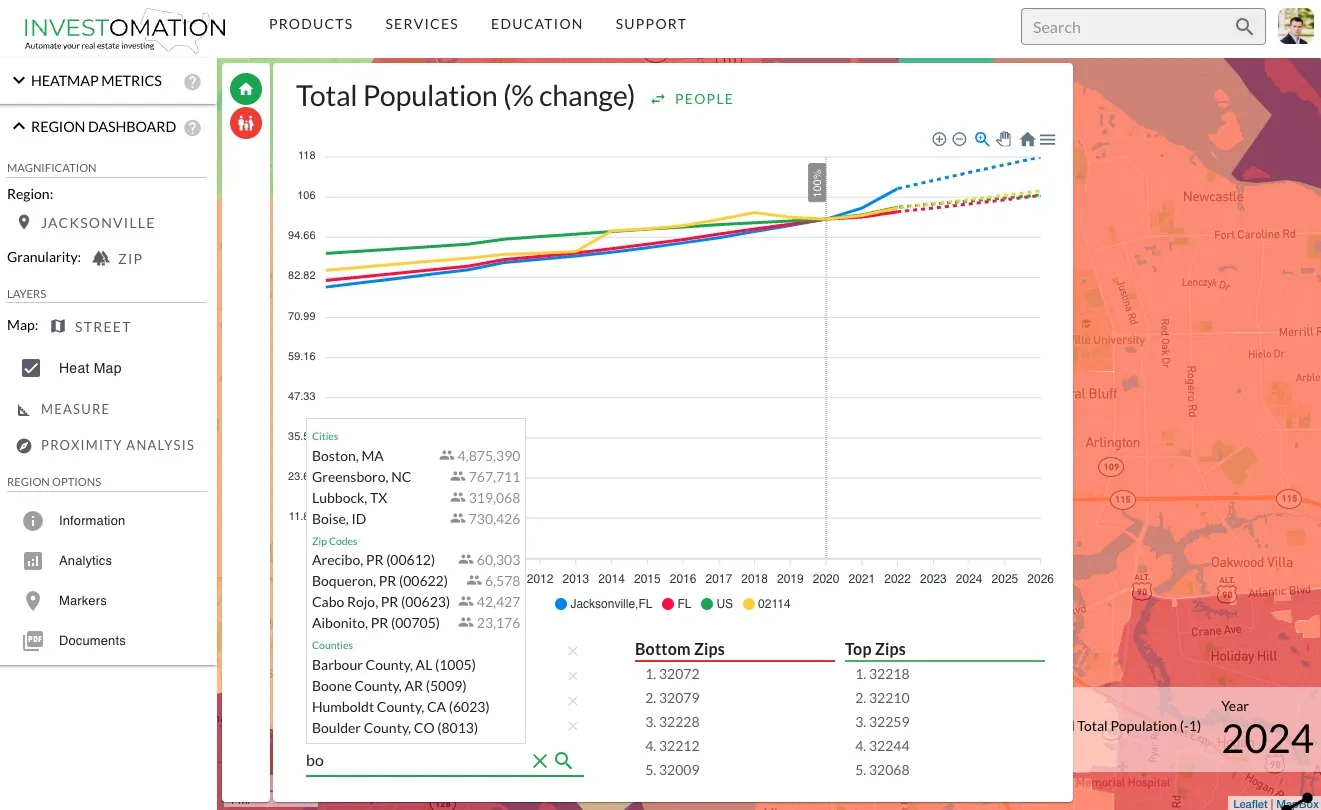Image resolution: width=1321 pixels, height=810 pixels.
Task: Click help icon next to Heatmap Metrics
Action: (192, 82)
